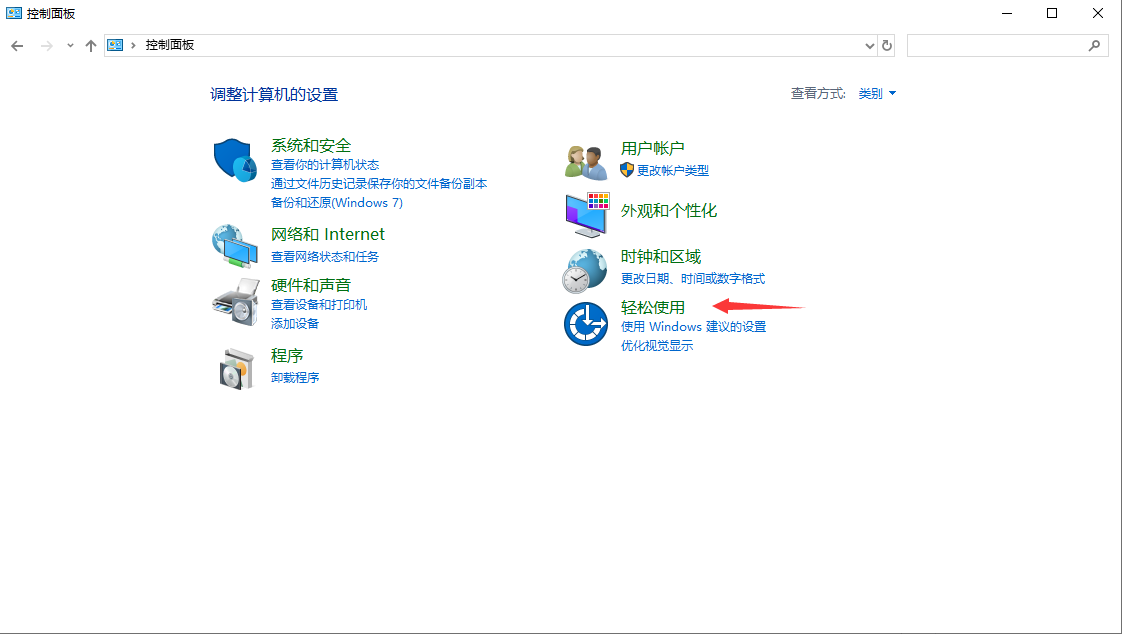Click the 时钟和区域 clock icon
This screenshot has height=634, width=1122.
(584, 269)
